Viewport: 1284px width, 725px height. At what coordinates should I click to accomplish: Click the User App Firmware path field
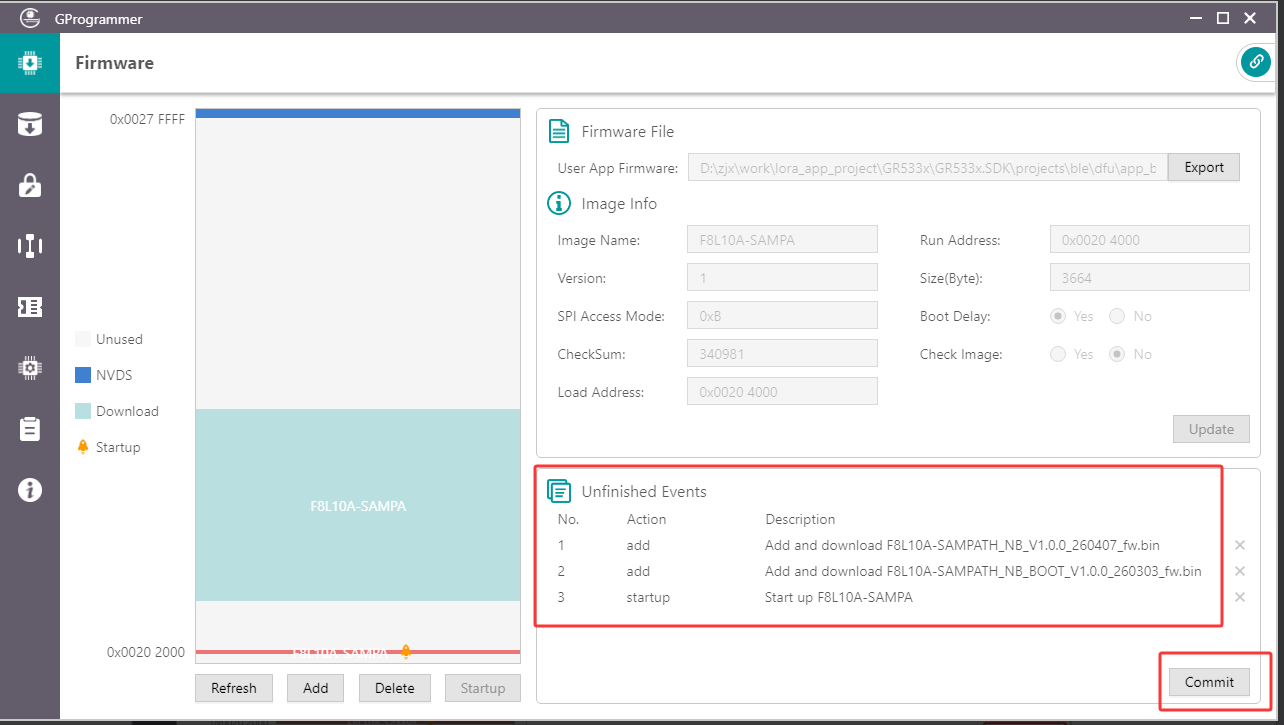pos(927,168)
